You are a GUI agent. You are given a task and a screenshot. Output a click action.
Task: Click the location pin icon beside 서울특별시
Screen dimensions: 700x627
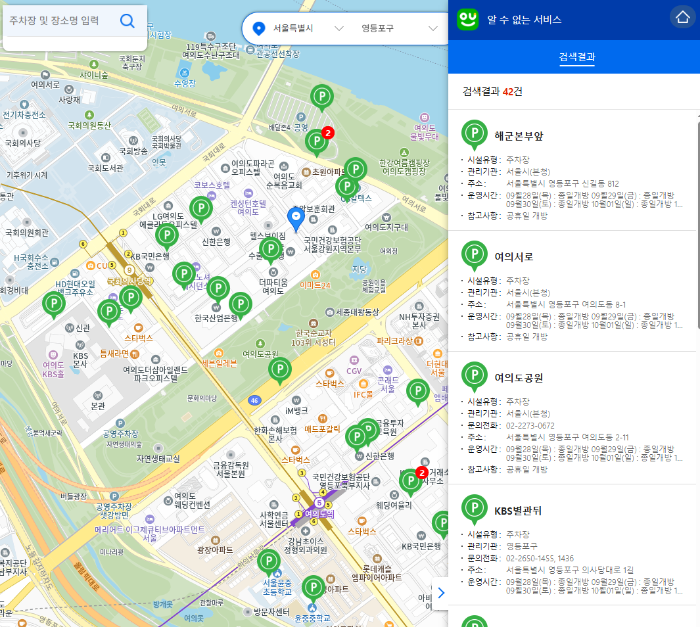[x=258, y=28]
